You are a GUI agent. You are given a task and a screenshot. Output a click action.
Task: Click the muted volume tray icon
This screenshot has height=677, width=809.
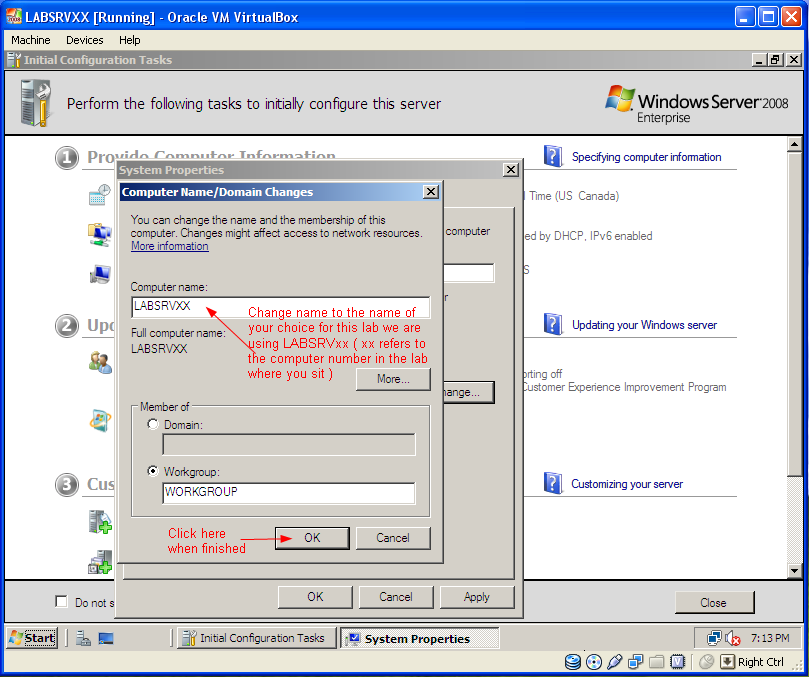(733, 638)
